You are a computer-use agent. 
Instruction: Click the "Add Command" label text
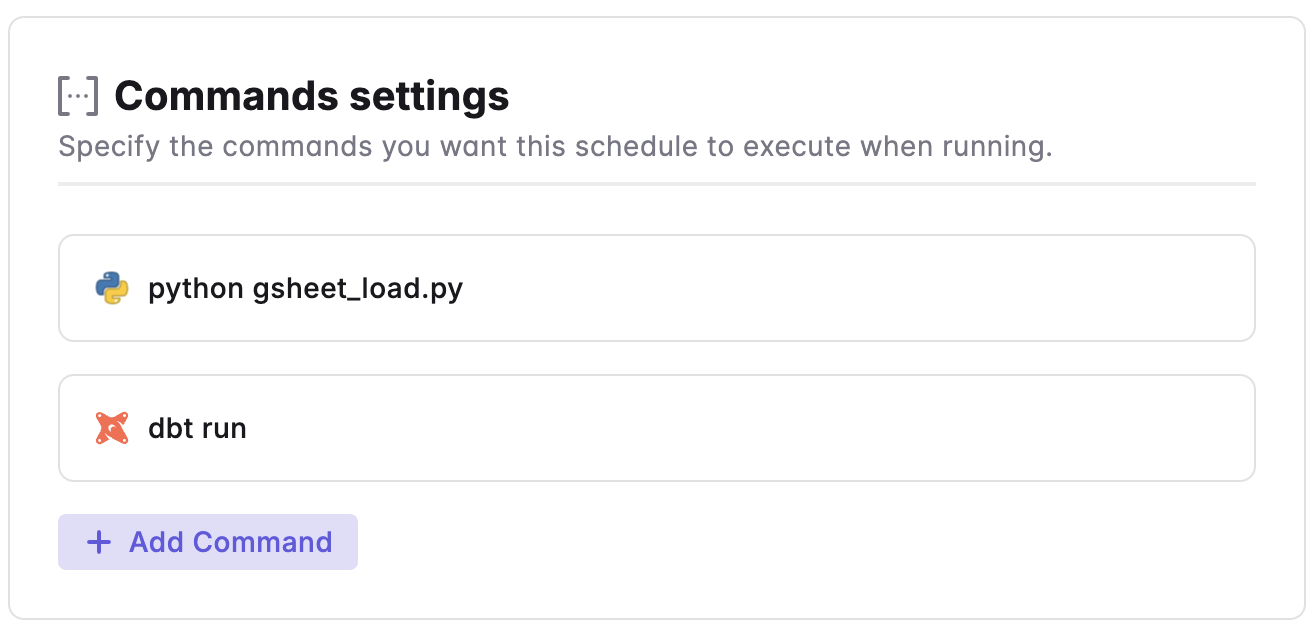[x=230, y=542]
